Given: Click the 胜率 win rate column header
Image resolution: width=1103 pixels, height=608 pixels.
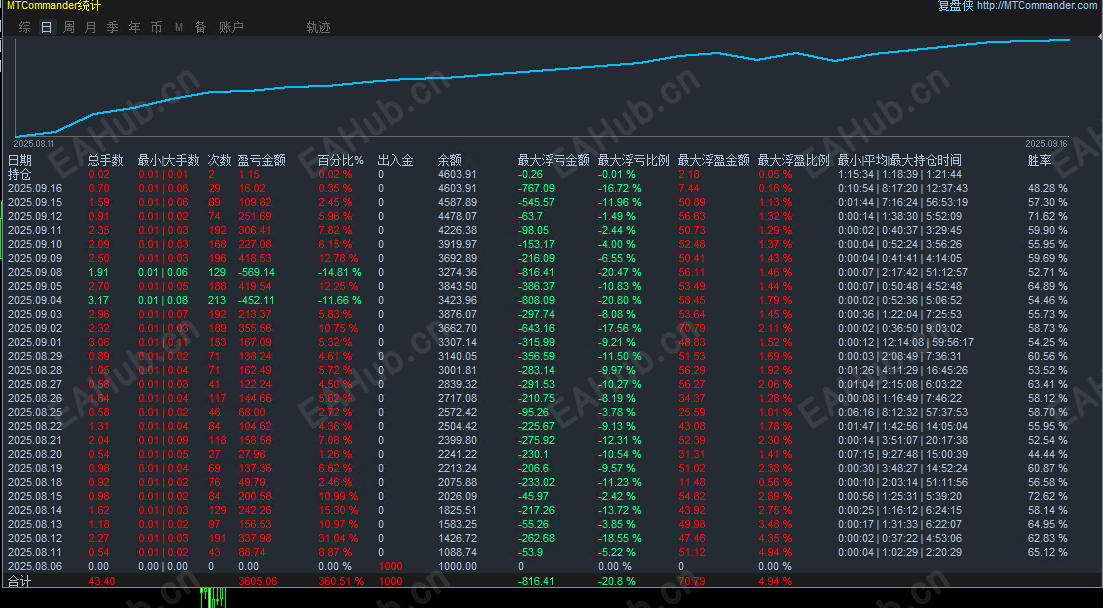Looking at the screenshot, I should (x=1040, y=160).
